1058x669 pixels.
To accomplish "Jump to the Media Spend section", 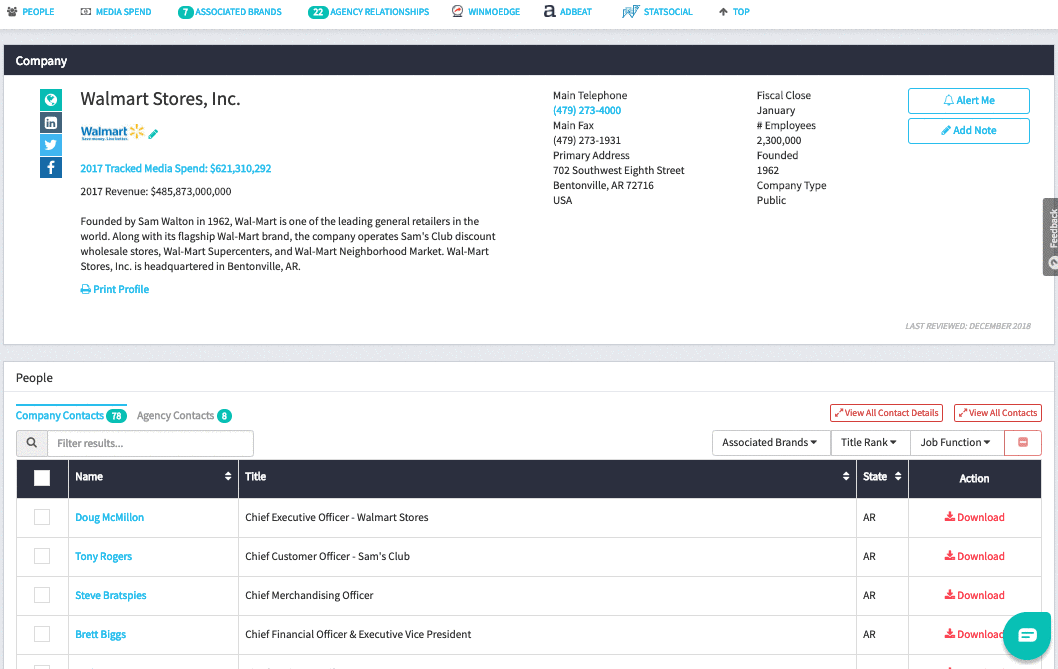I will (x=116, y=11).
